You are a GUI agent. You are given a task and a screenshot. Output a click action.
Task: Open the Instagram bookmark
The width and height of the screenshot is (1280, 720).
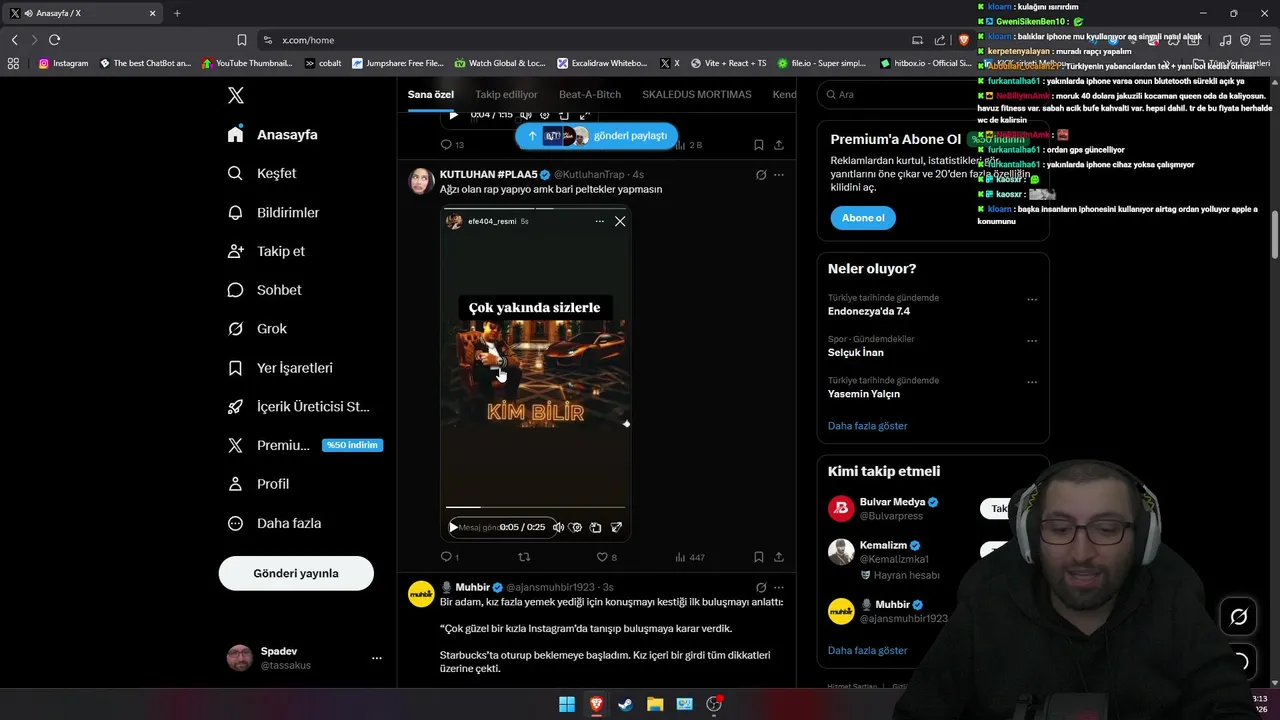coord(63,63)
